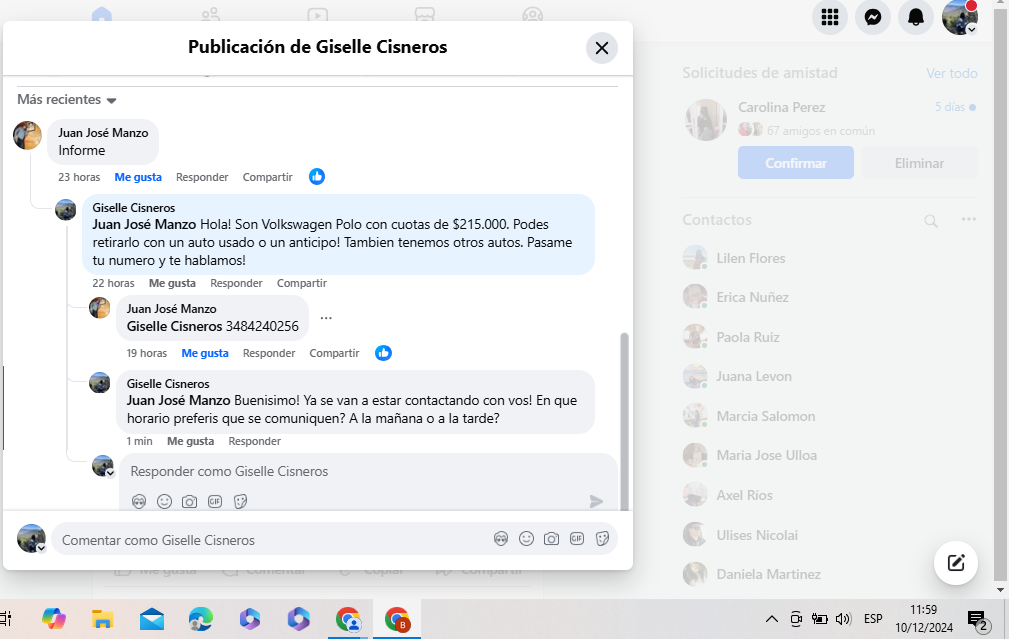
Task: Open the Facebook apps grid menu
Action: point(829,17)
